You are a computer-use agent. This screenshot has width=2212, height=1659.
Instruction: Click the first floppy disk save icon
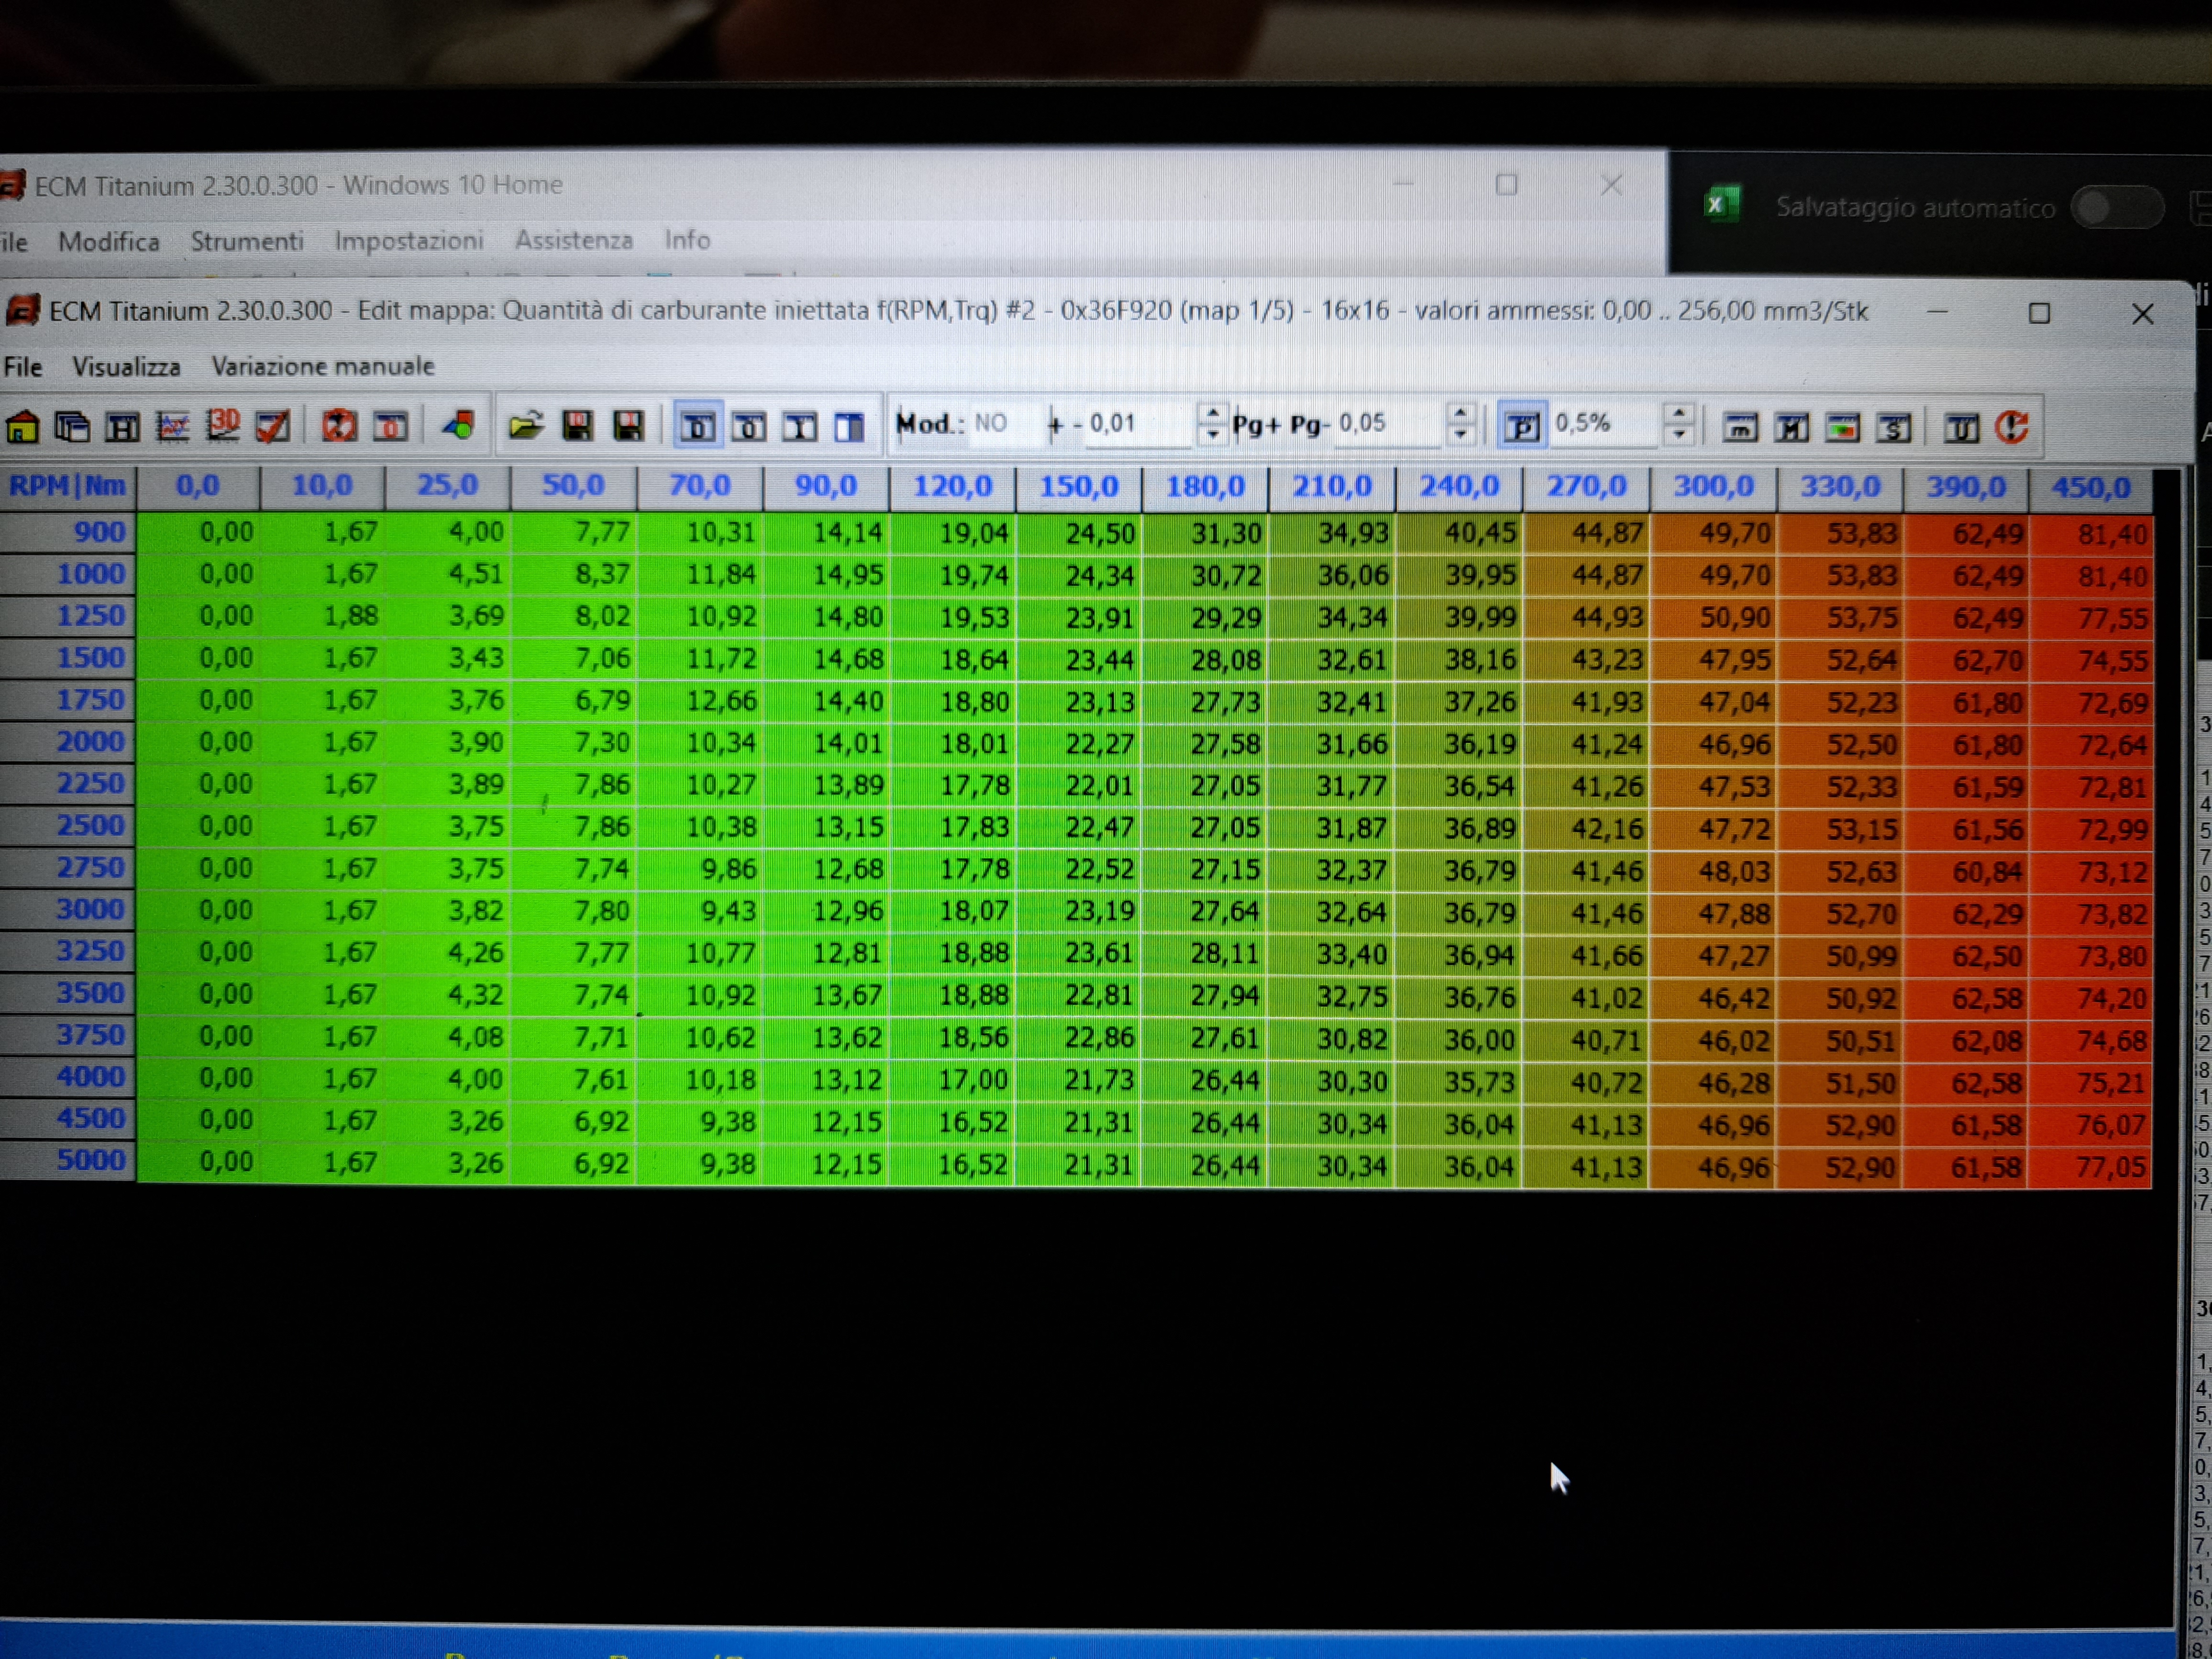pos(577,427)
